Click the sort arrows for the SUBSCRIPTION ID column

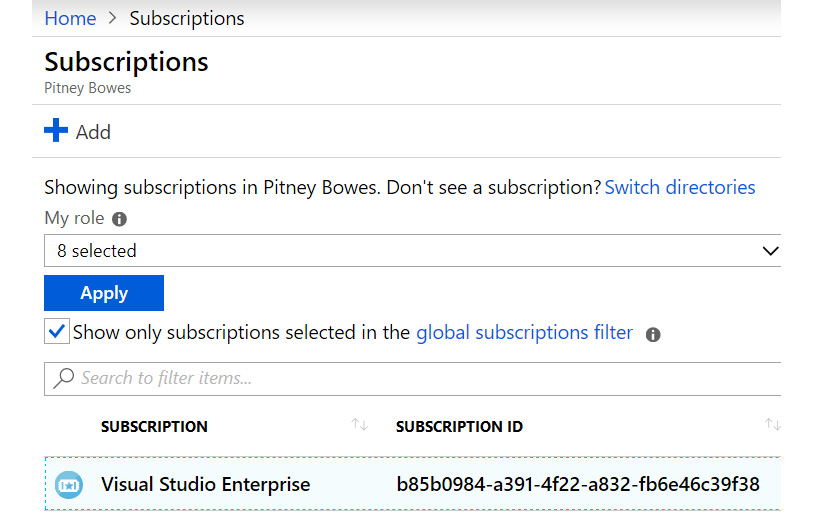coord(772,426)
